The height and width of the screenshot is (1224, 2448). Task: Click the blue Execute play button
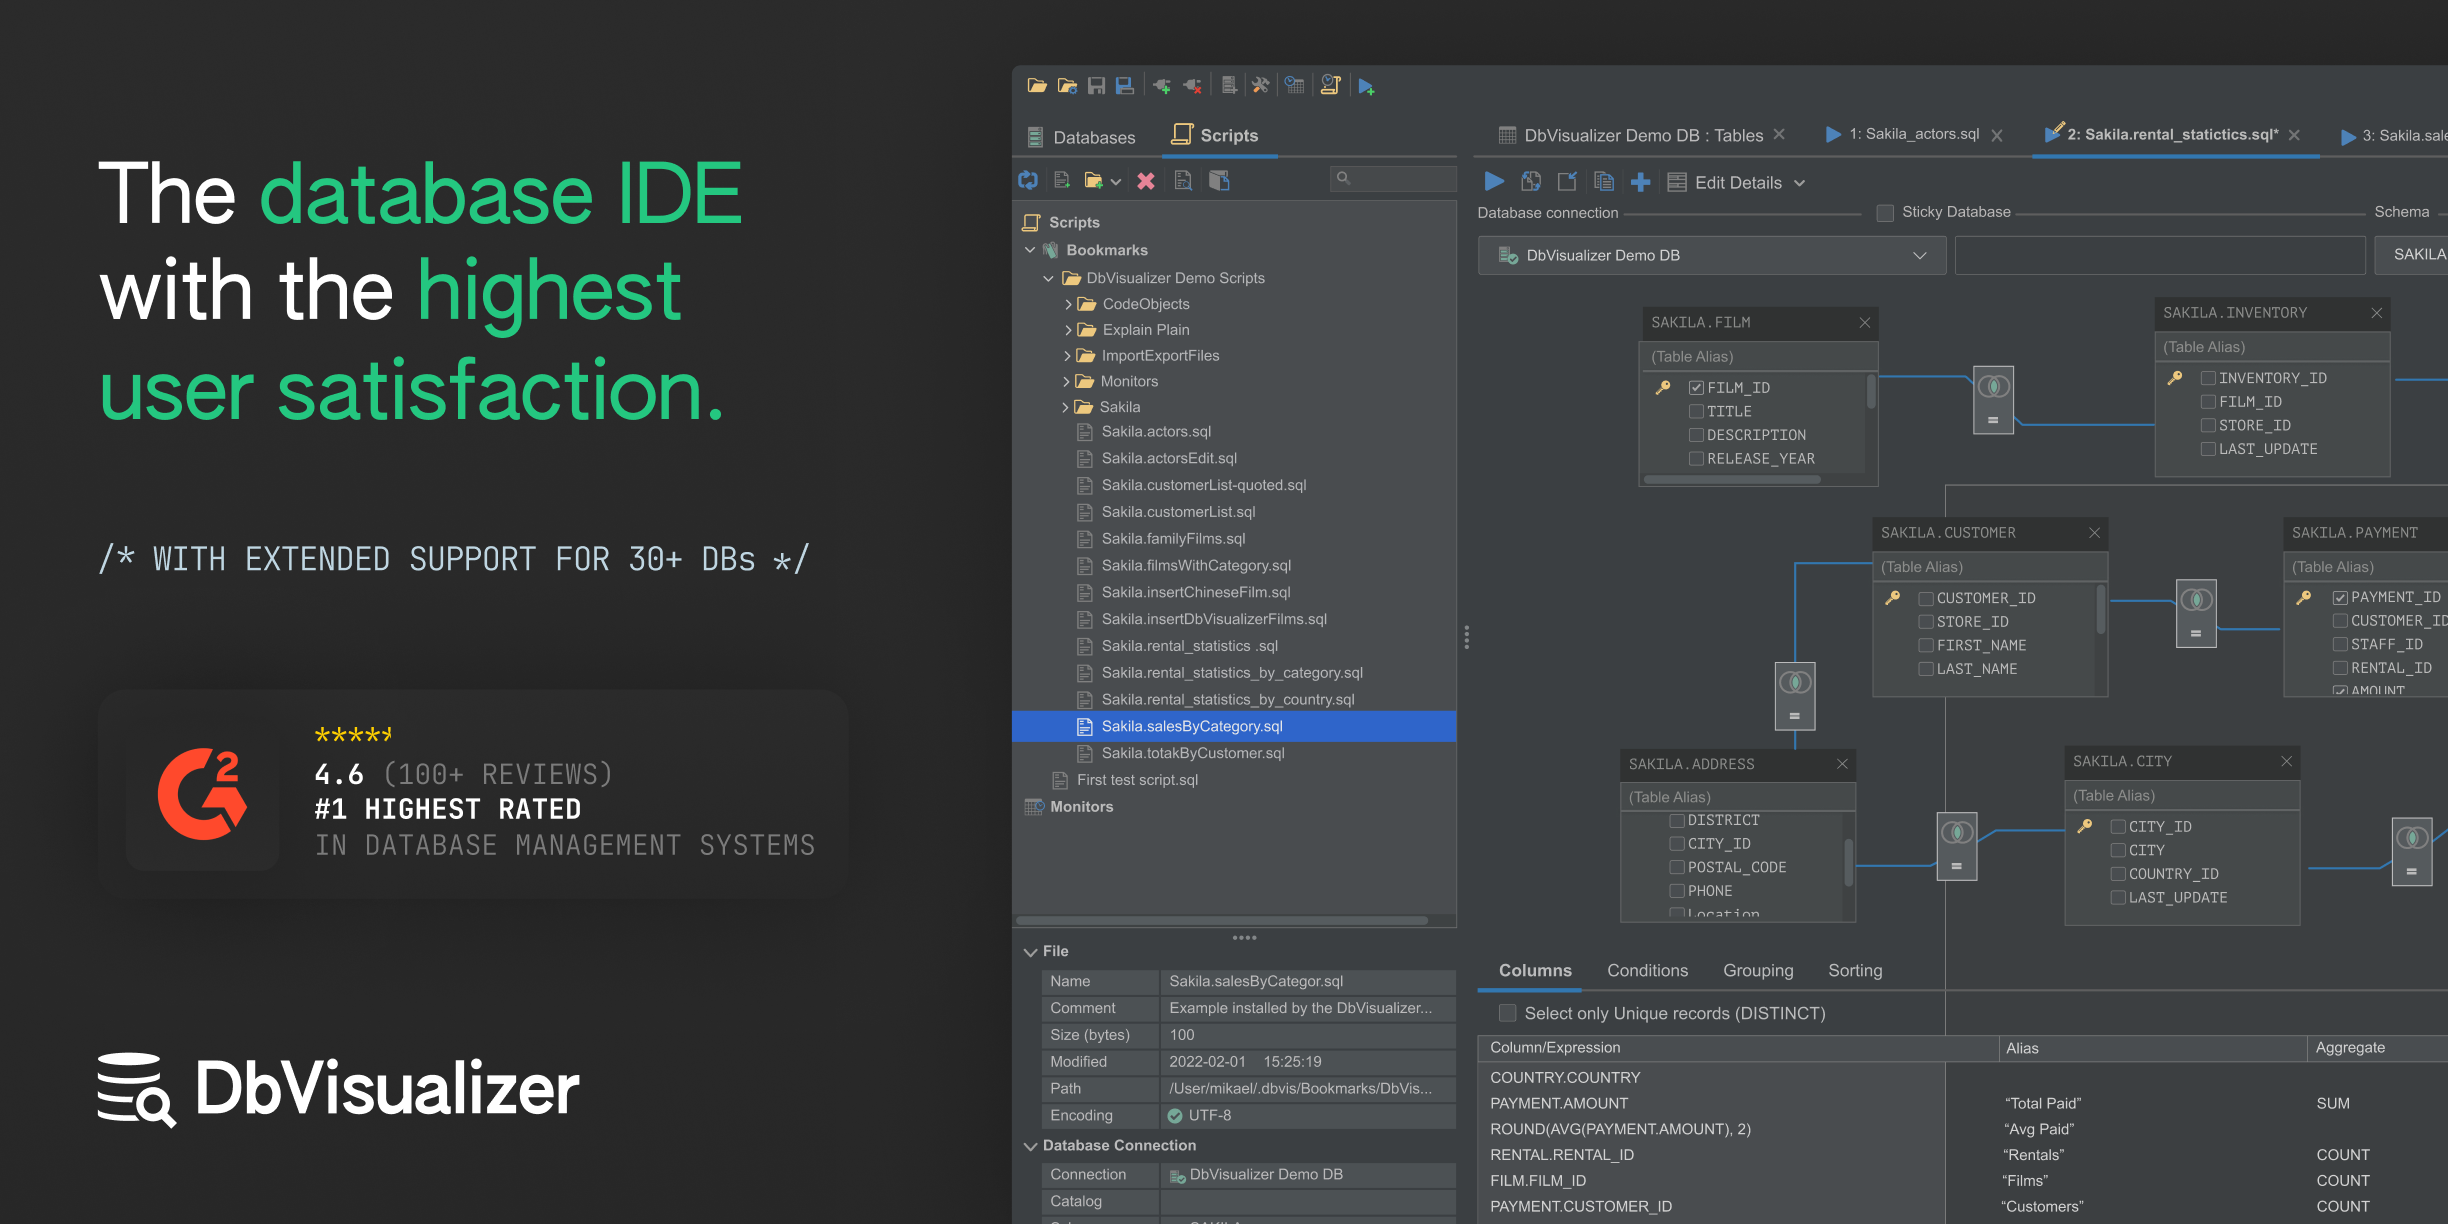click(x=1494, y=181)
